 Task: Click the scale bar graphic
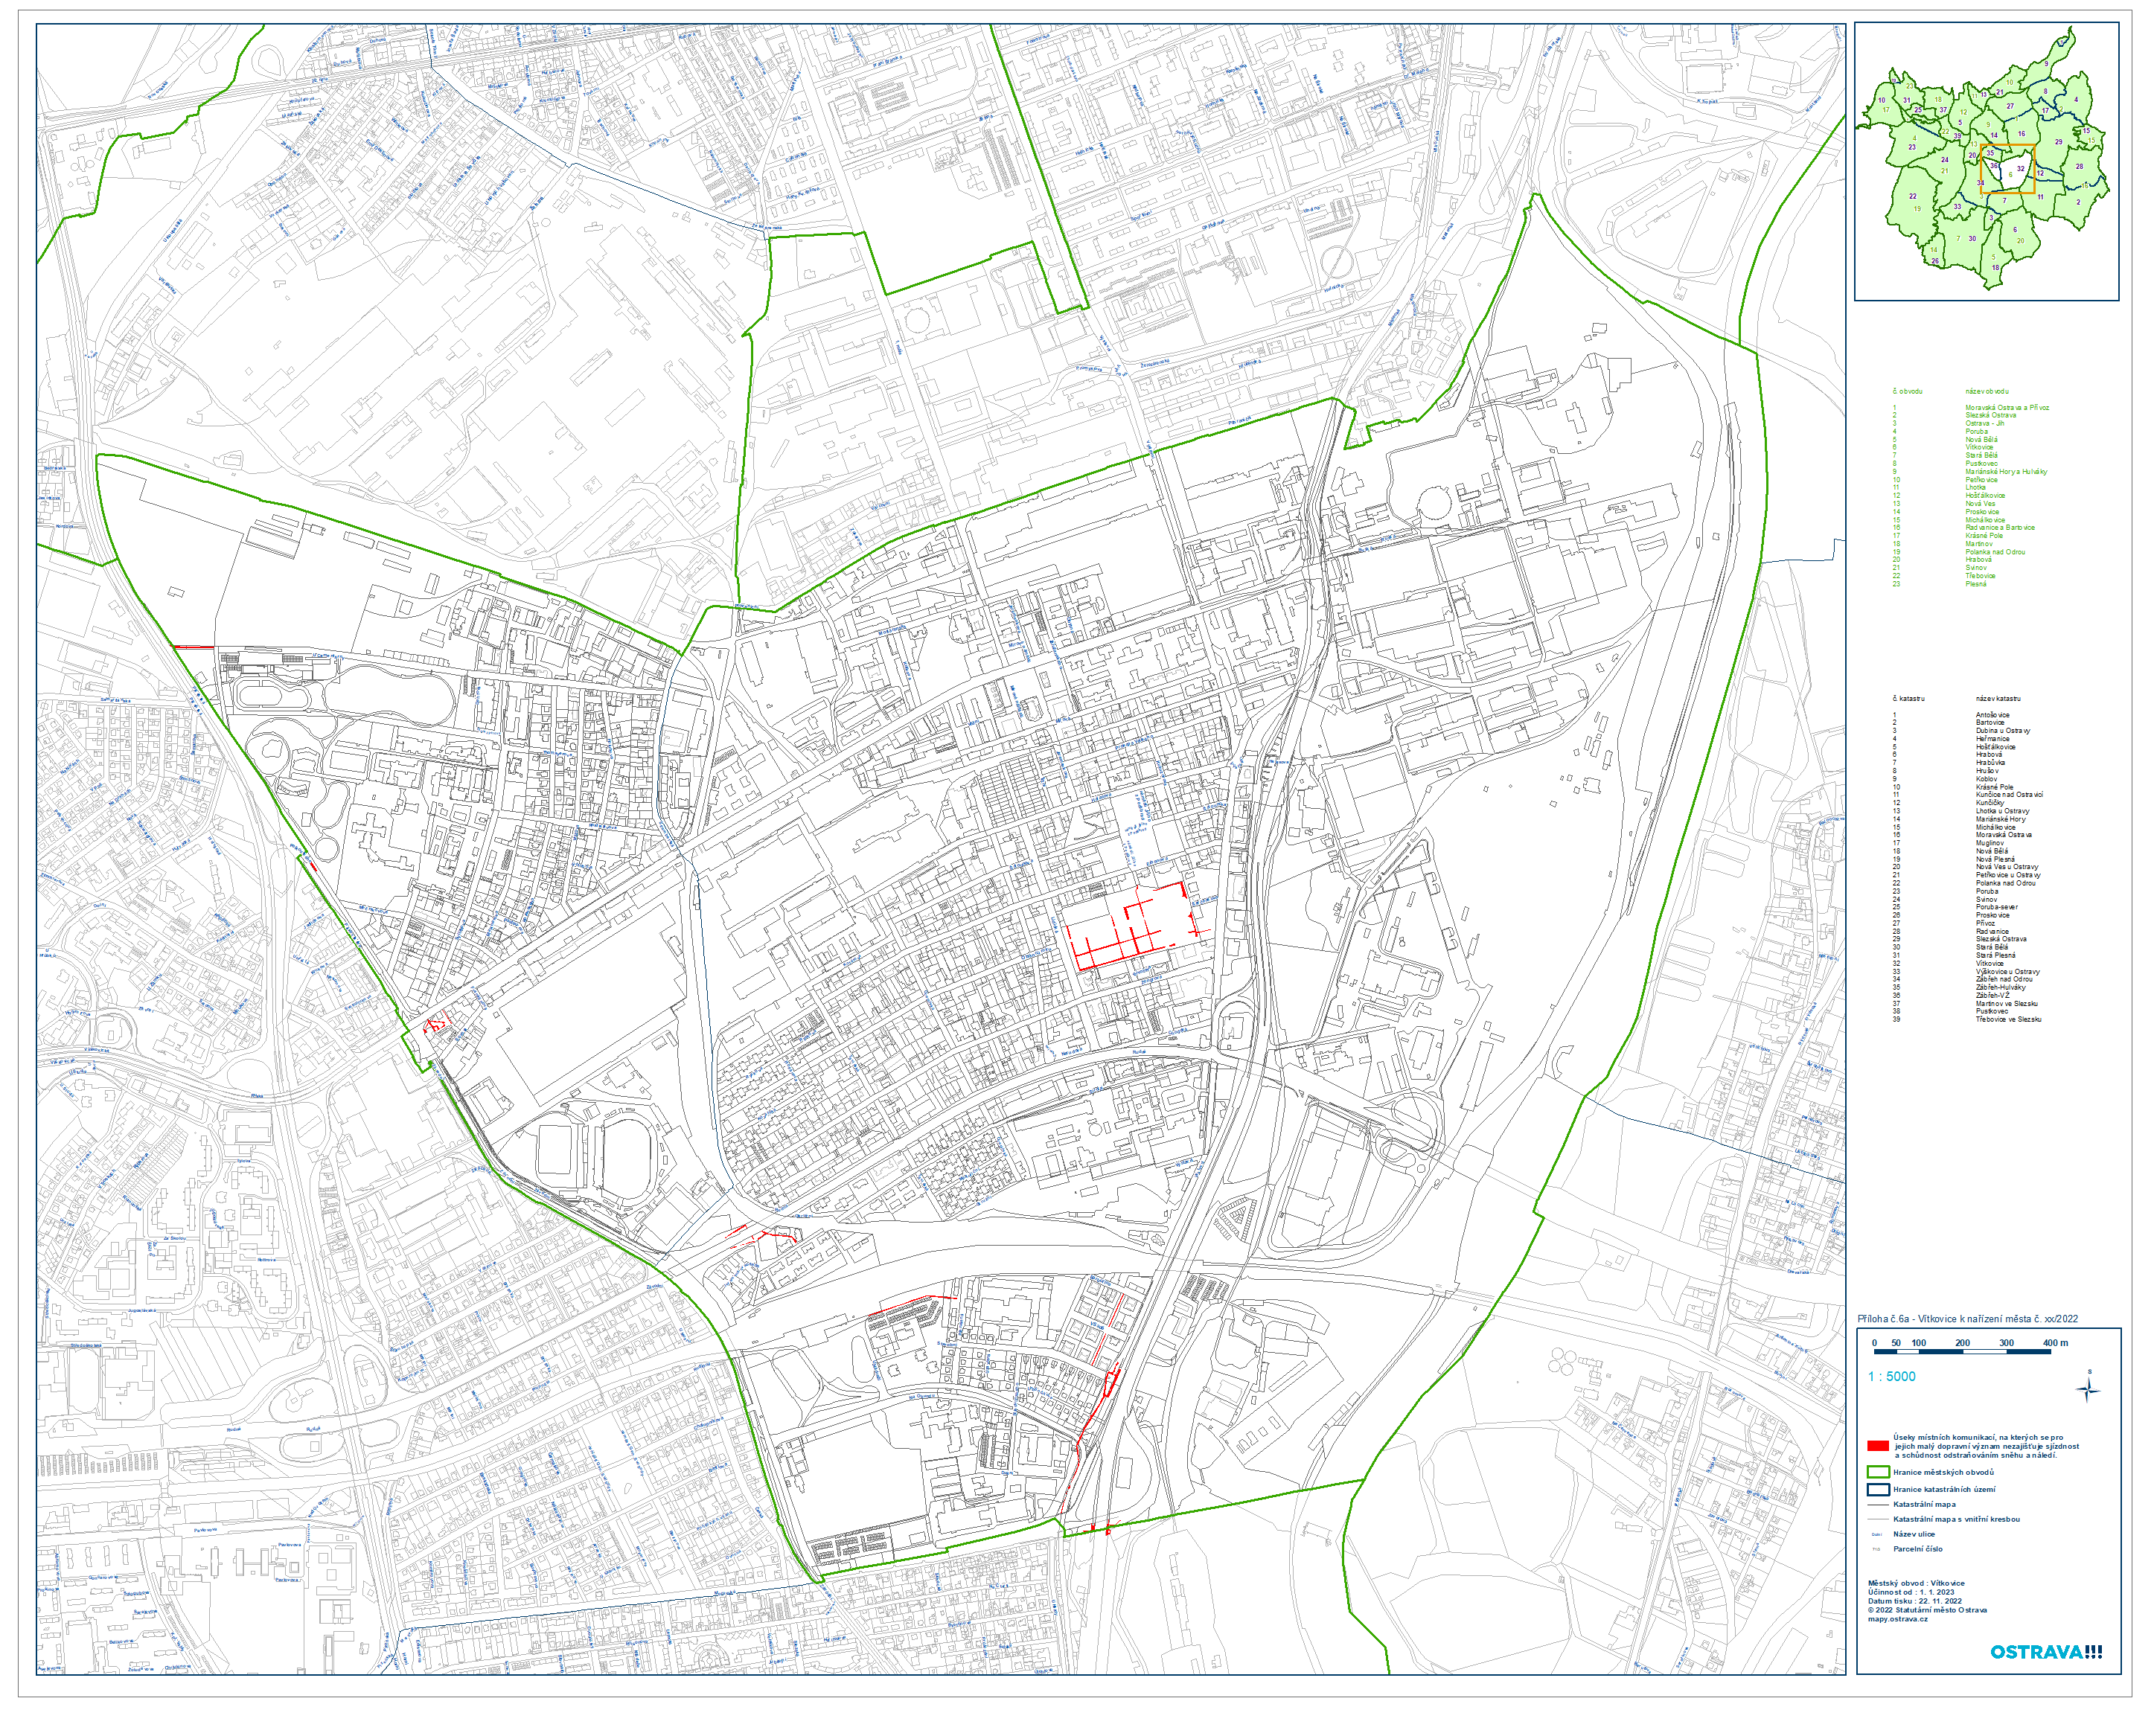coord(1961,1352)
